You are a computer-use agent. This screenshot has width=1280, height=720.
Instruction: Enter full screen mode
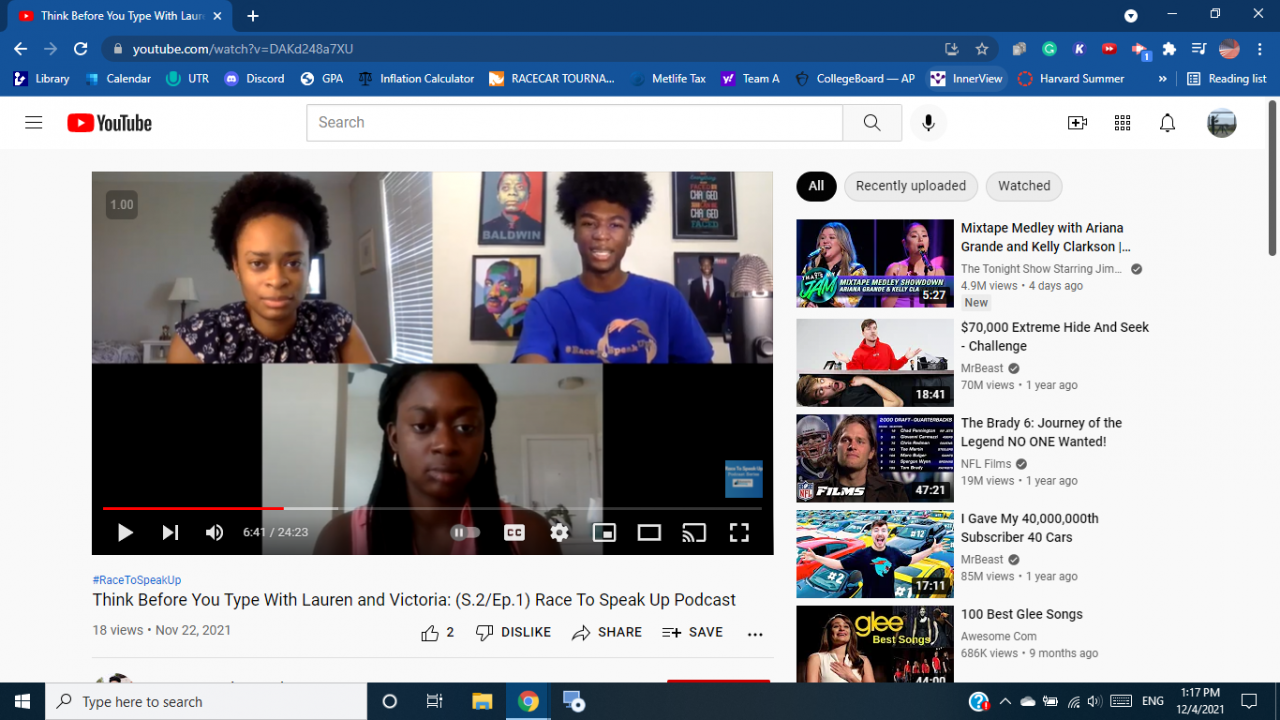(x=739, y=533)
